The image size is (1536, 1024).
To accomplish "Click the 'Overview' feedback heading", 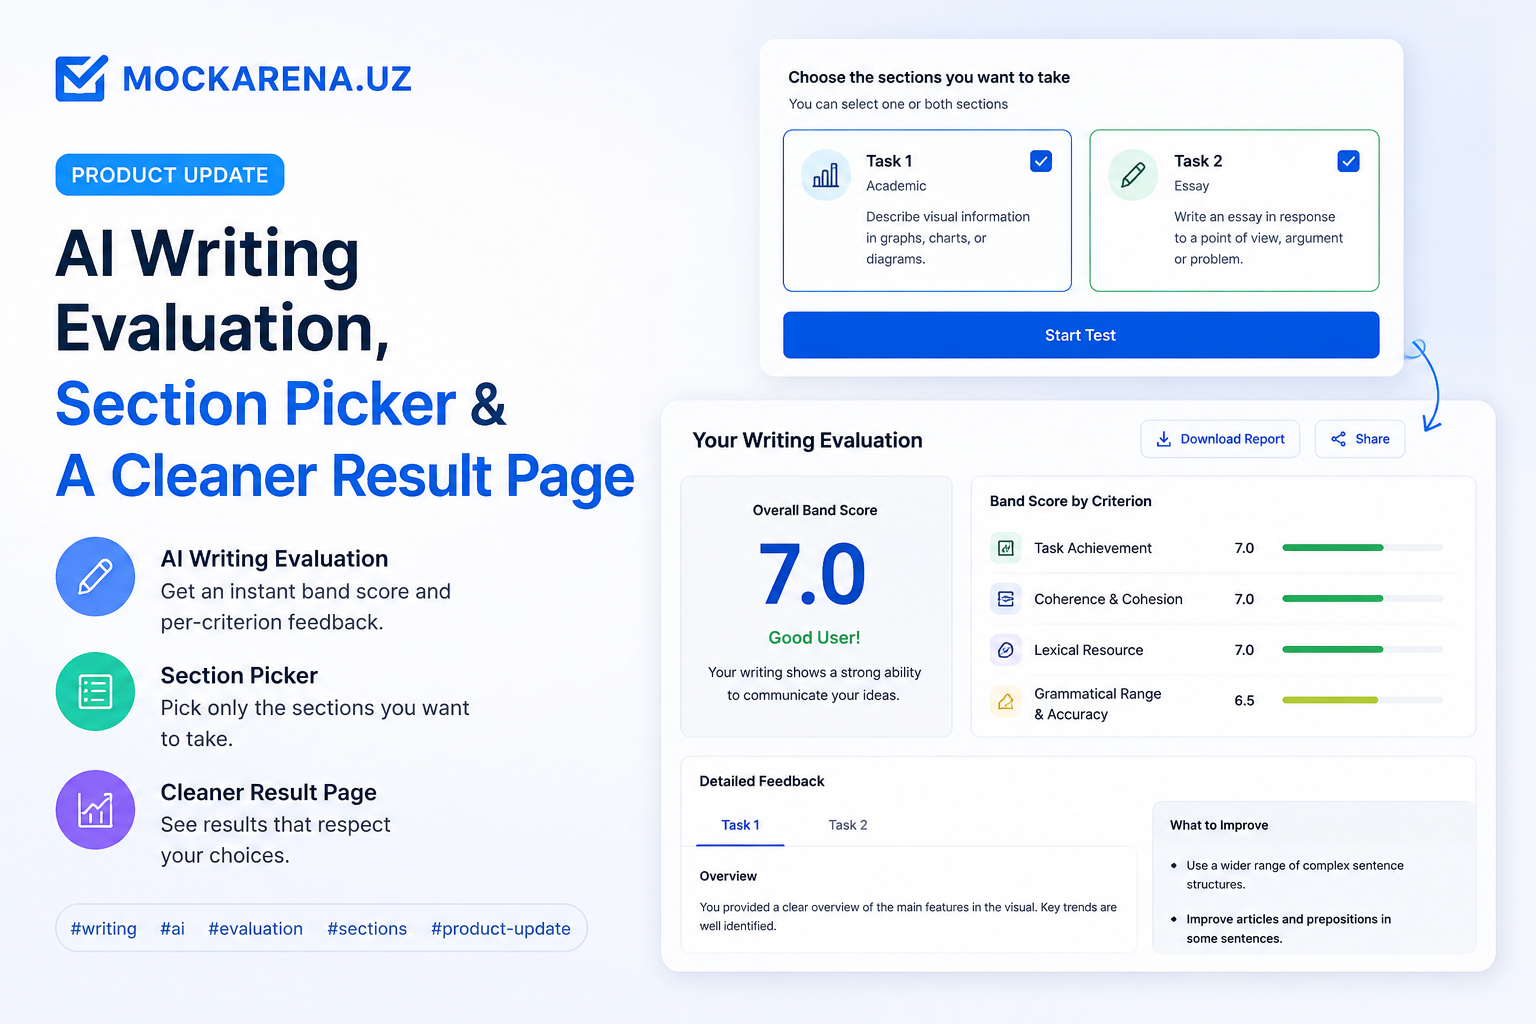I will 728,876.
